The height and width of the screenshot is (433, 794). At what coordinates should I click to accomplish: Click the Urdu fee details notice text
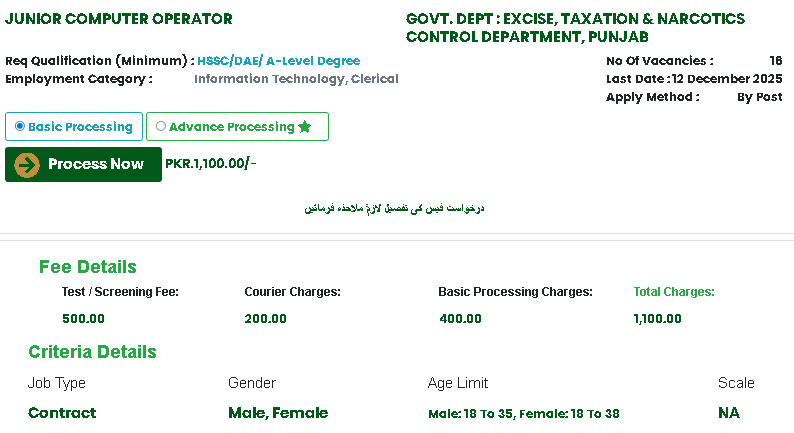[394, 209]
